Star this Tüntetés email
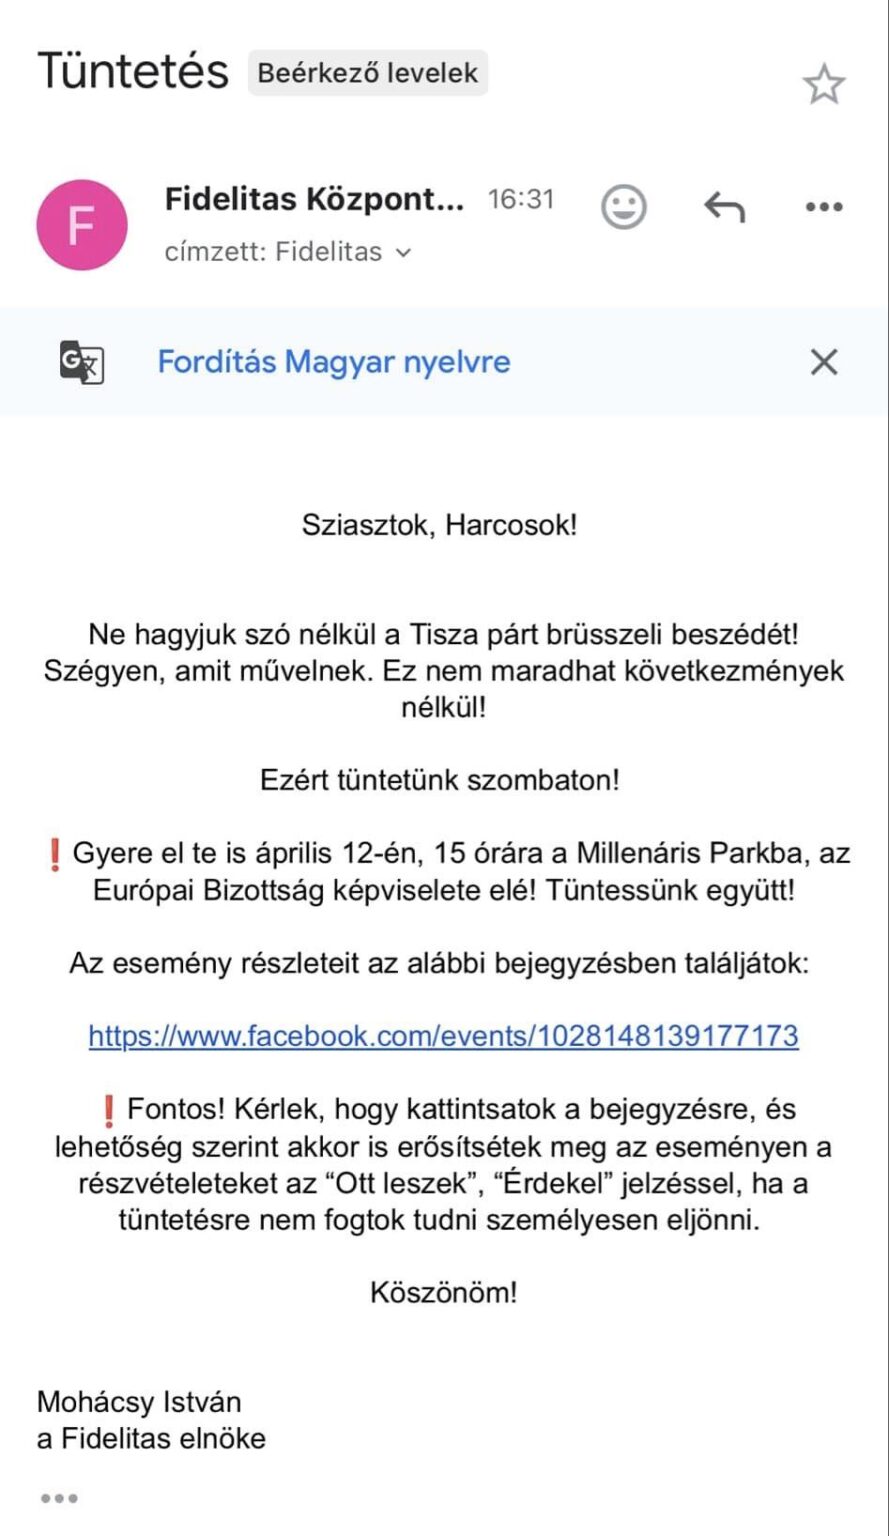Screen dimensions: 889x1536 click(x=823, y=86)
